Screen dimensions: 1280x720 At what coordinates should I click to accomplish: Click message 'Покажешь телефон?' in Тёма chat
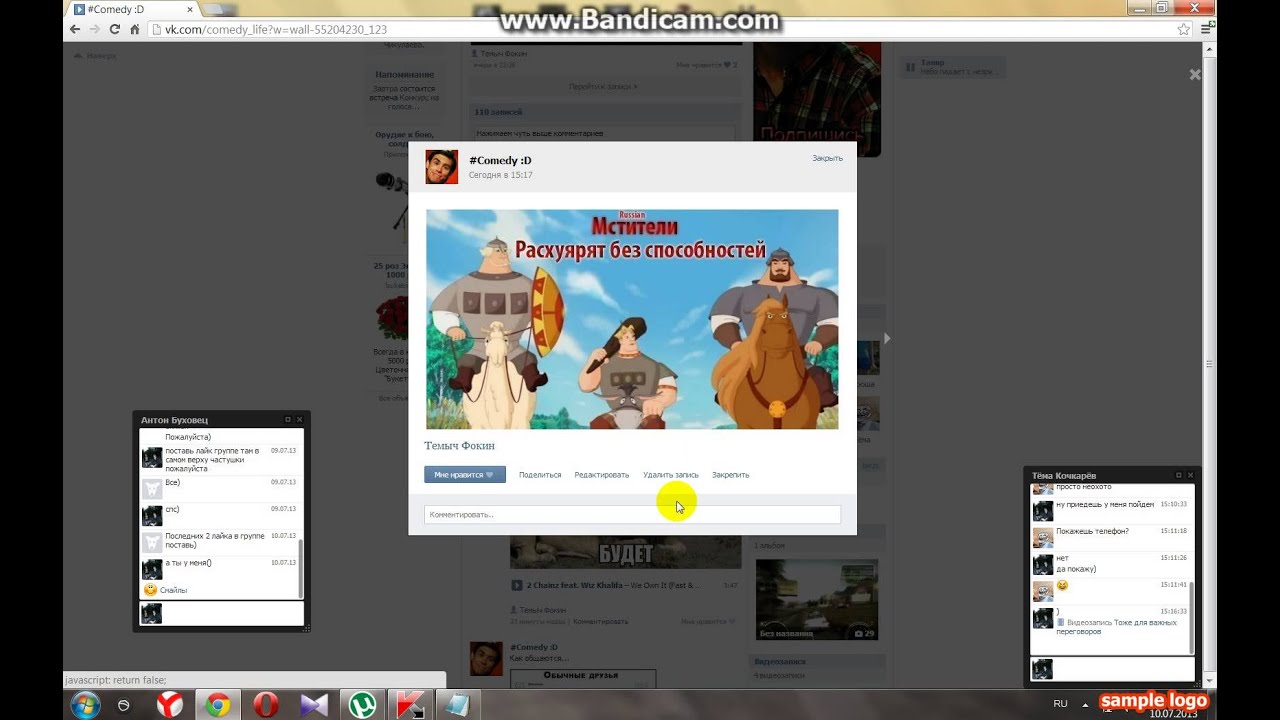pyautogui.click(x=1092, y=531)
